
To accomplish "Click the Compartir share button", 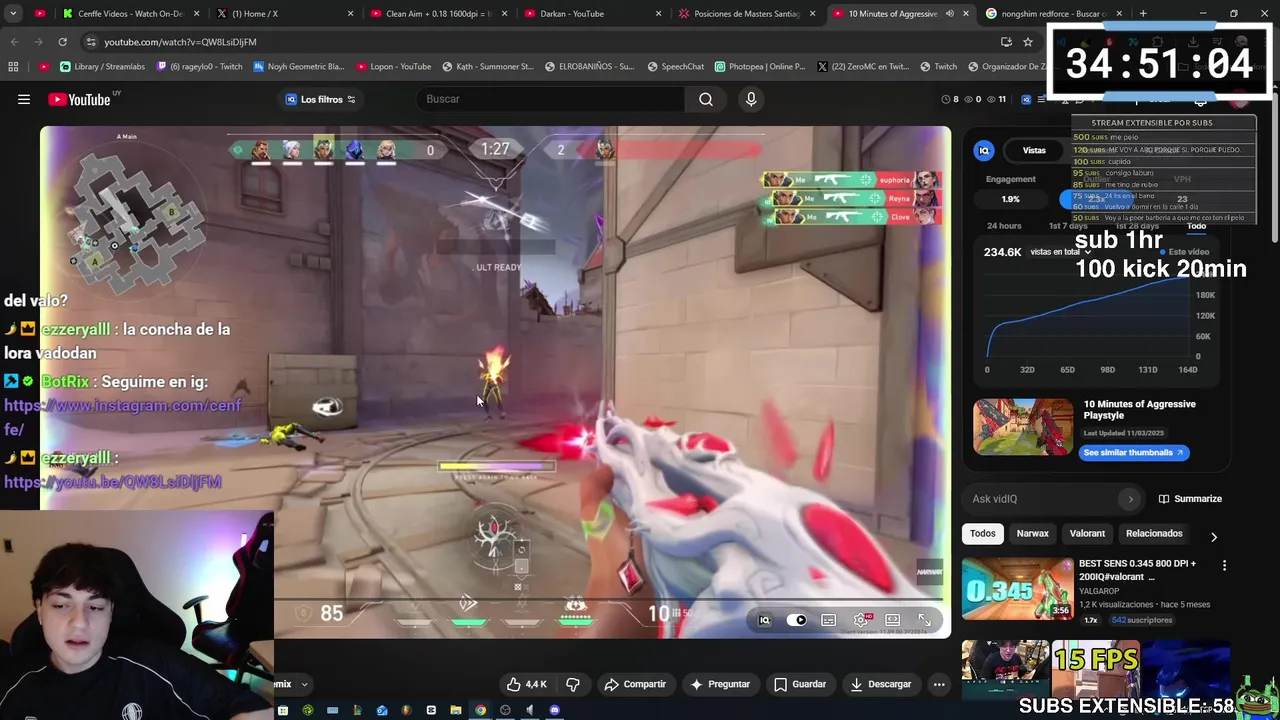I will 635,684.
